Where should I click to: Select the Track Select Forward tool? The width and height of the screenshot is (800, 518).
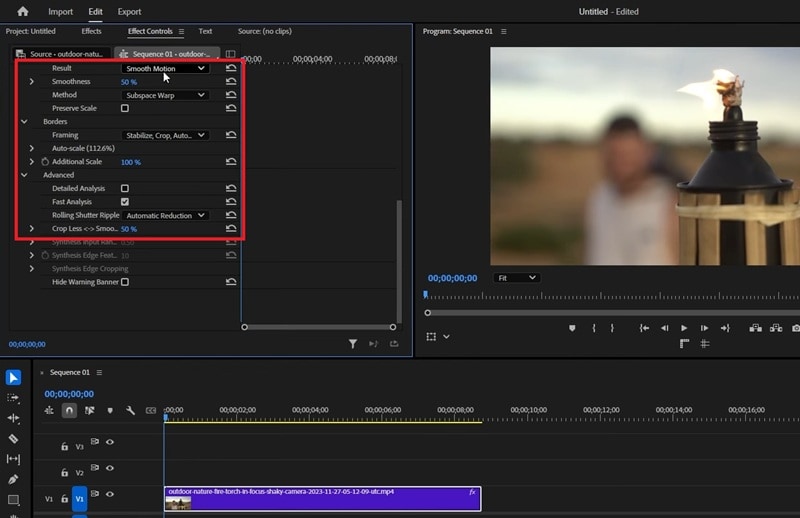coord(13,398)
